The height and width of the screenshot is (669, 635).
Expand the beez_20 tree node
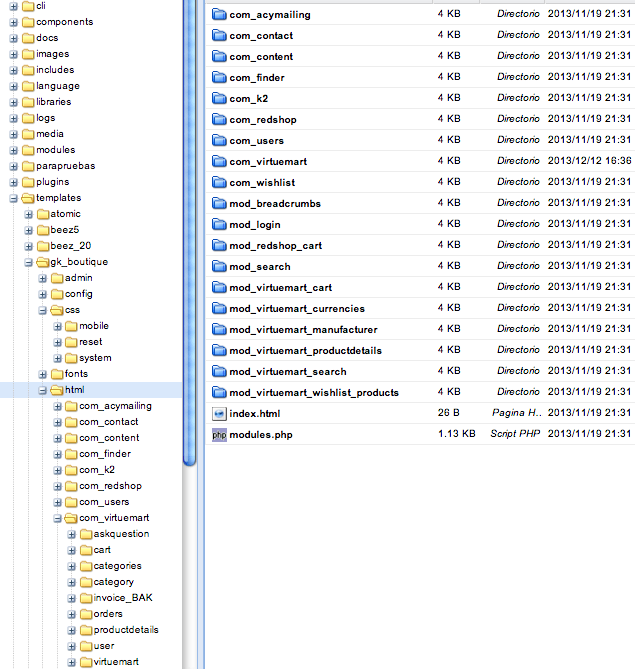[x=29, y=246]
